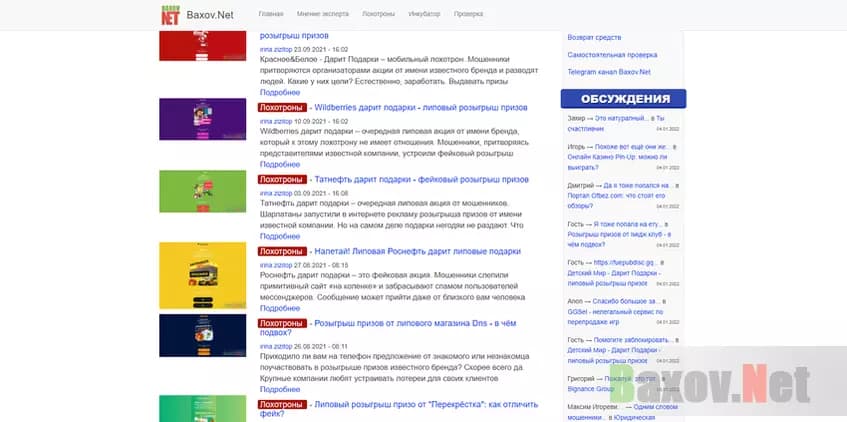Image resolution: width=847 pixels, height=422 pixels.
Task: Open Telegram канал Baxov.Net sidebar link
Action: click(609, 72)
